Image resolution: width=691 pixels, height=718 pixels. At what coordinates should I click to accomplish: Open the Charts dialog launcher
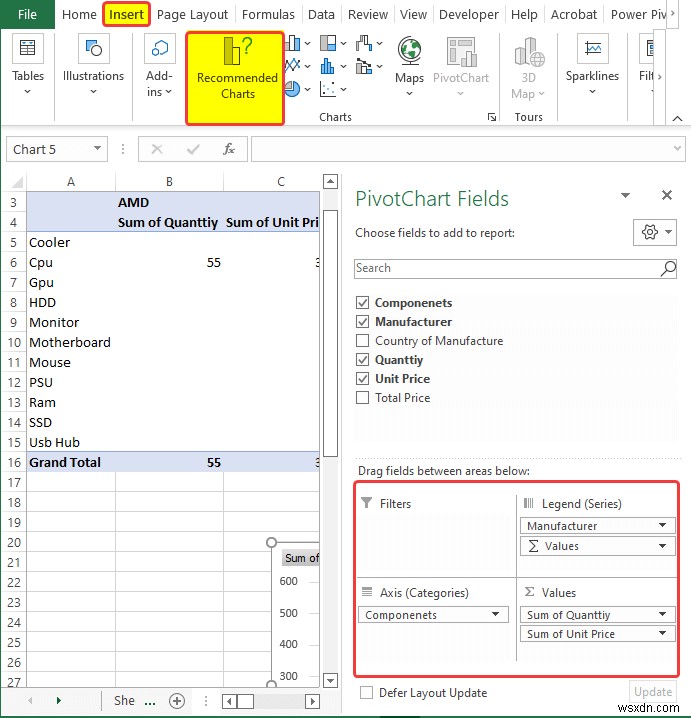[492, 117]
